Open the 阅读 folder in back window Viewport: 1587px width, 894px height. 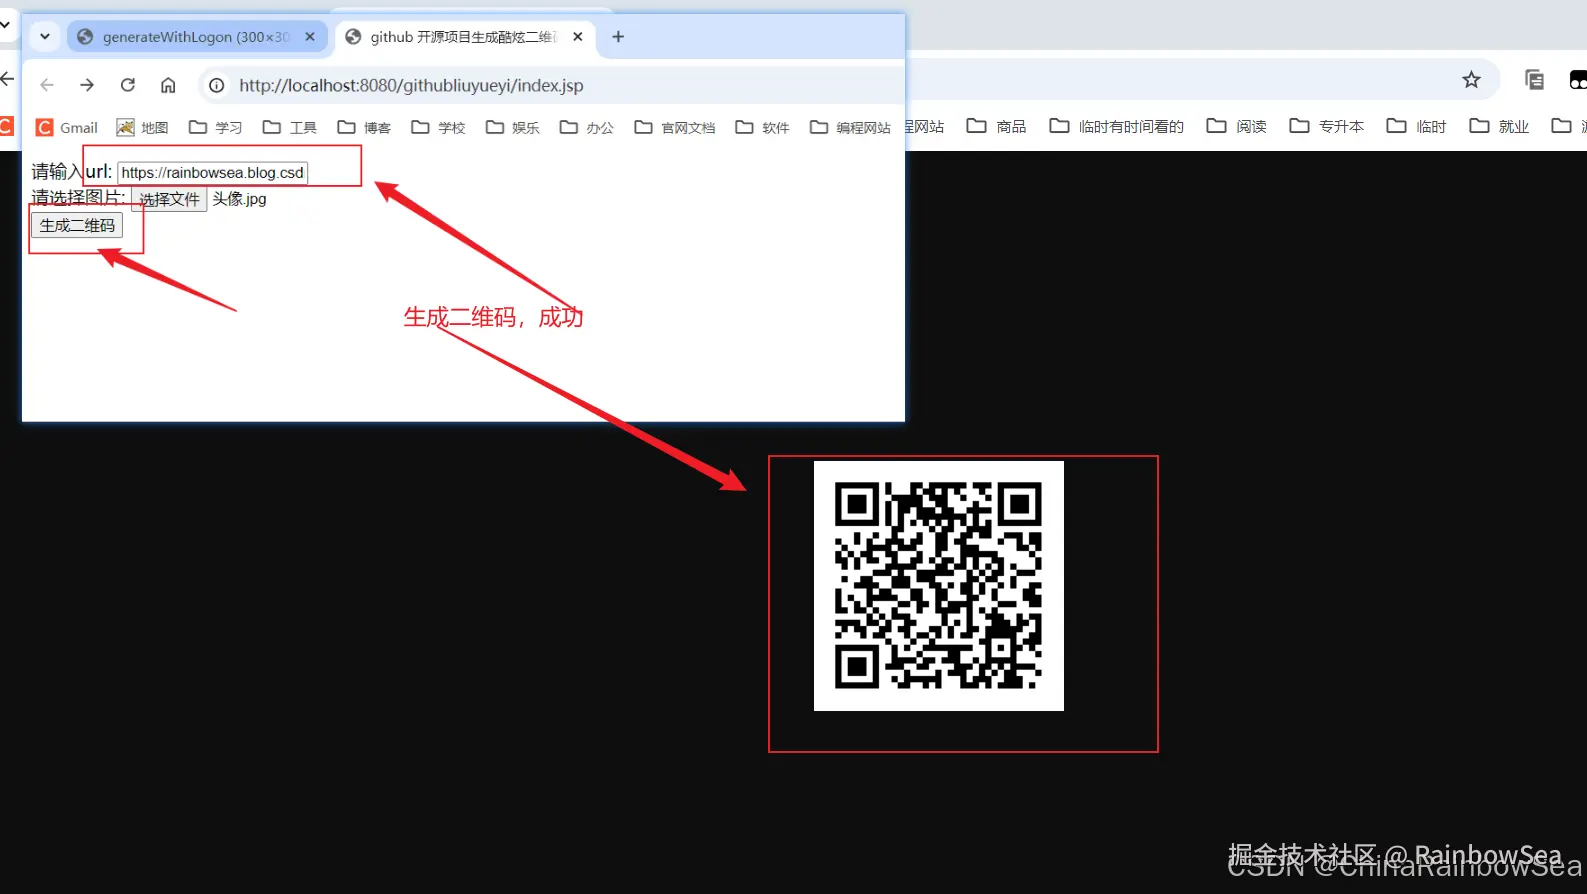[1237, 126]
